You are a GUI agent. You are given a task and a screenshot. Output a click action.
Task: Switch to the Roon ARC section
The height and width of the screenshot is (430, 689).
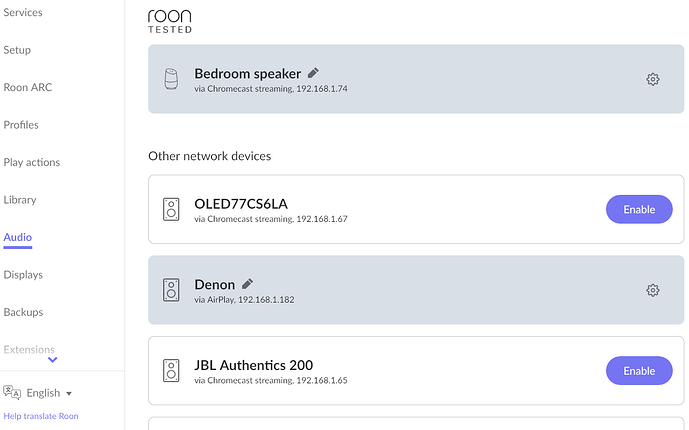[28, 87]
